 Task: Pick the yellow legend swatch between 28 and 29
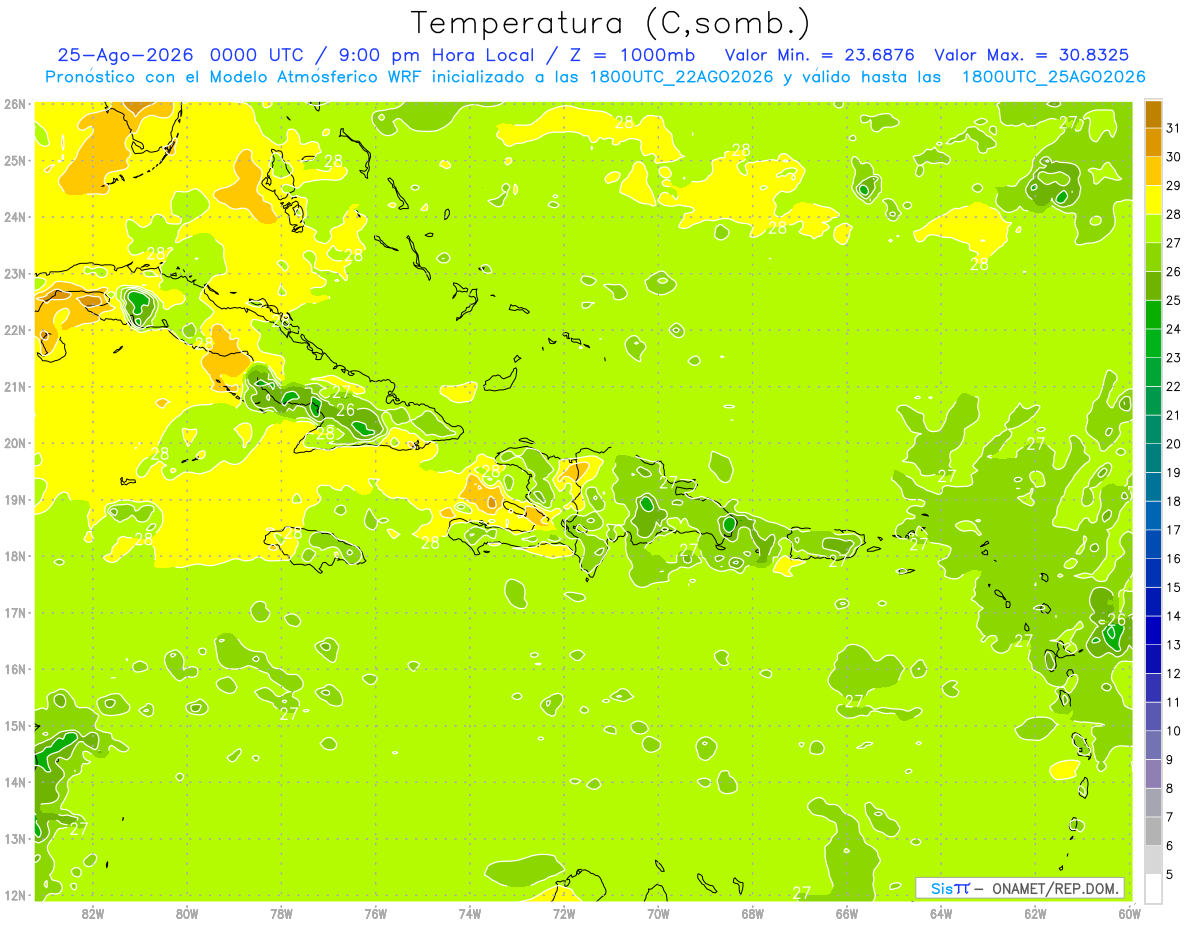click(x=1153, y=200)
